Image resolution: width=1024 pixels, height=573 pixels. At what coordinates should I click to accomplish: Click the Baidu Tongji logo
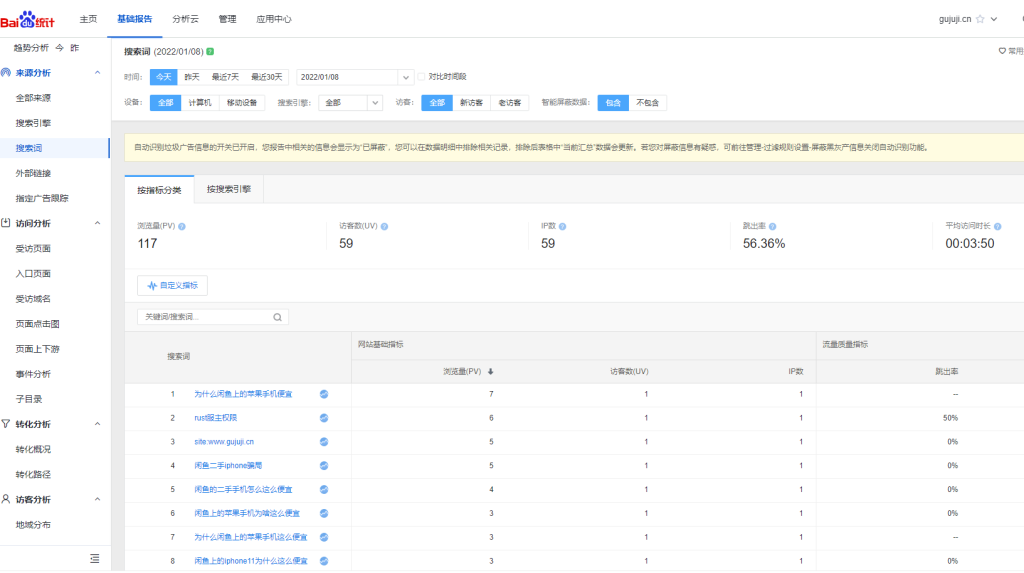[x=27, y=20]
